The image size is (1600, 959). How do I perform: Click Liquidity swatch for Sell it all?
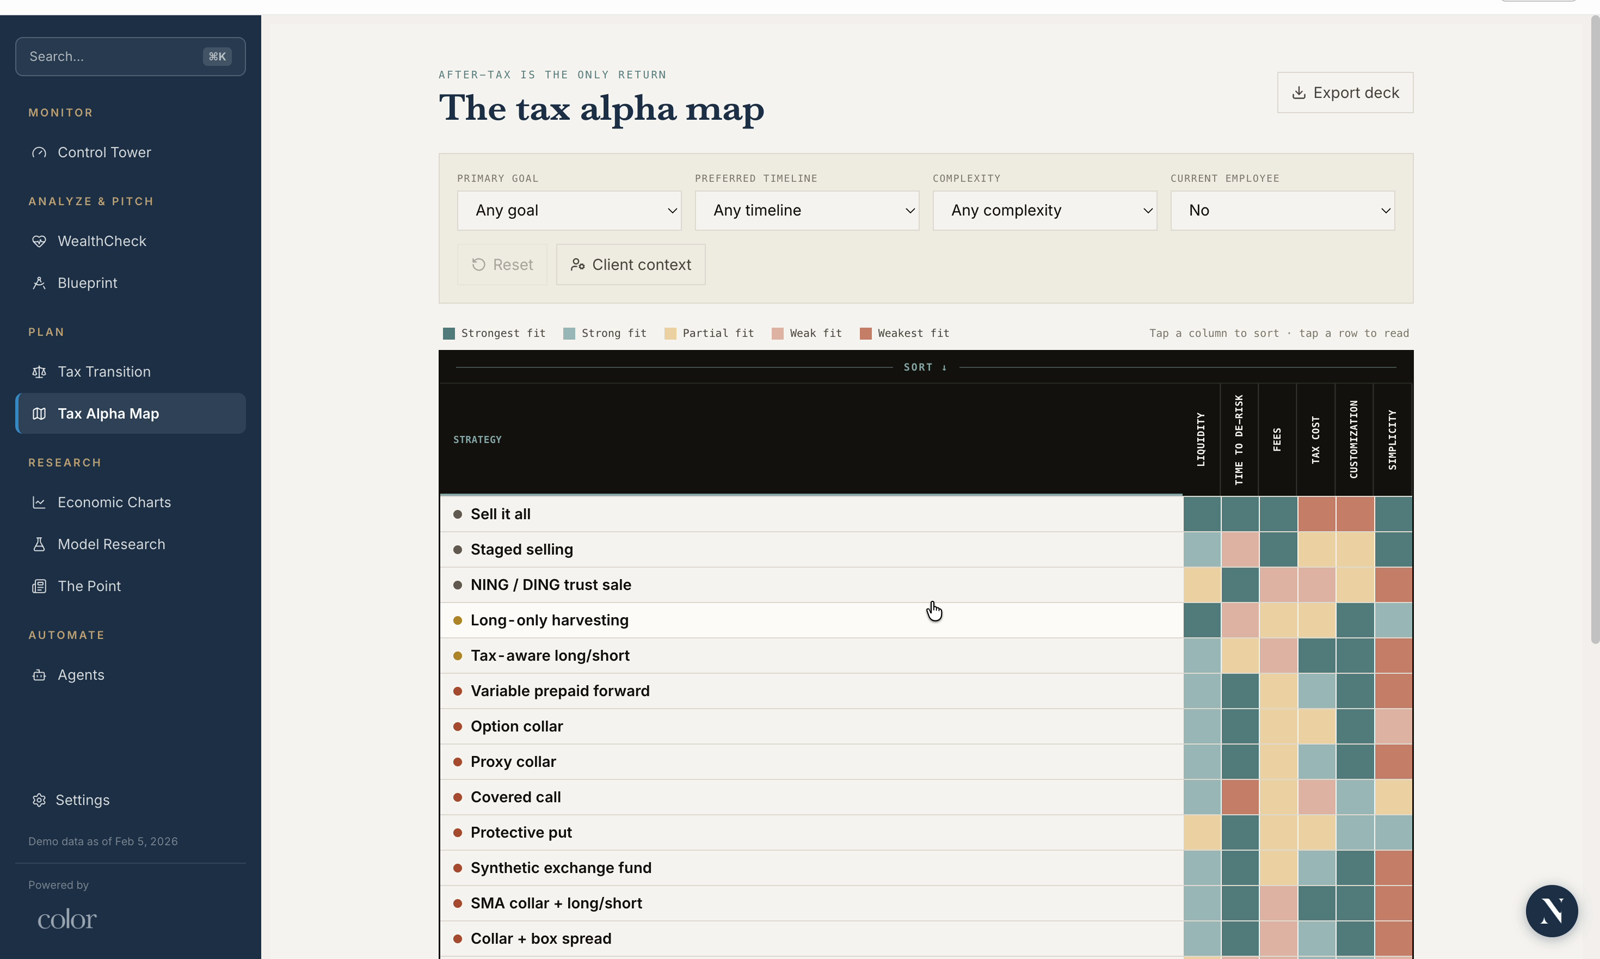click(x=1202, y=514)
